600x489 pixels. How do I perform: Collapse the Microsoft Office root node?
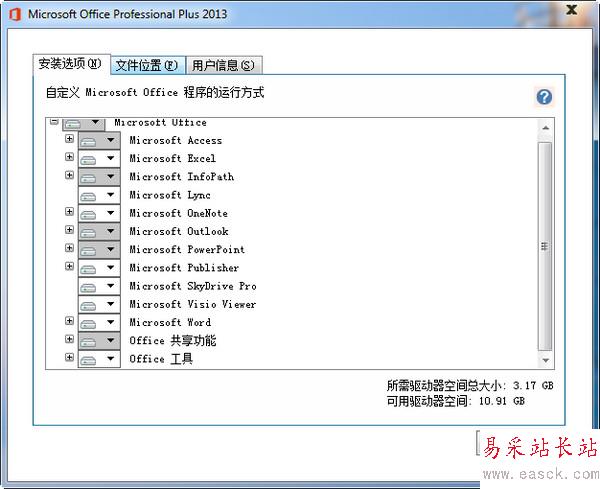click(54, 122)
